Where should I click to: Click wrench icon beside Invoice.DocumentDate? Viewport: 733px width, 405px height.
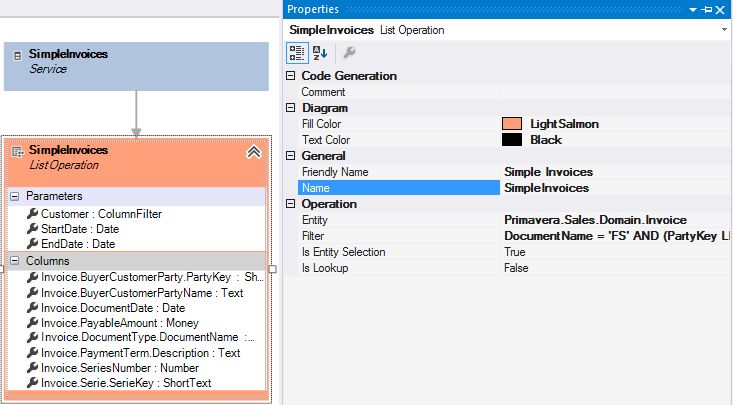click(32, 308)
